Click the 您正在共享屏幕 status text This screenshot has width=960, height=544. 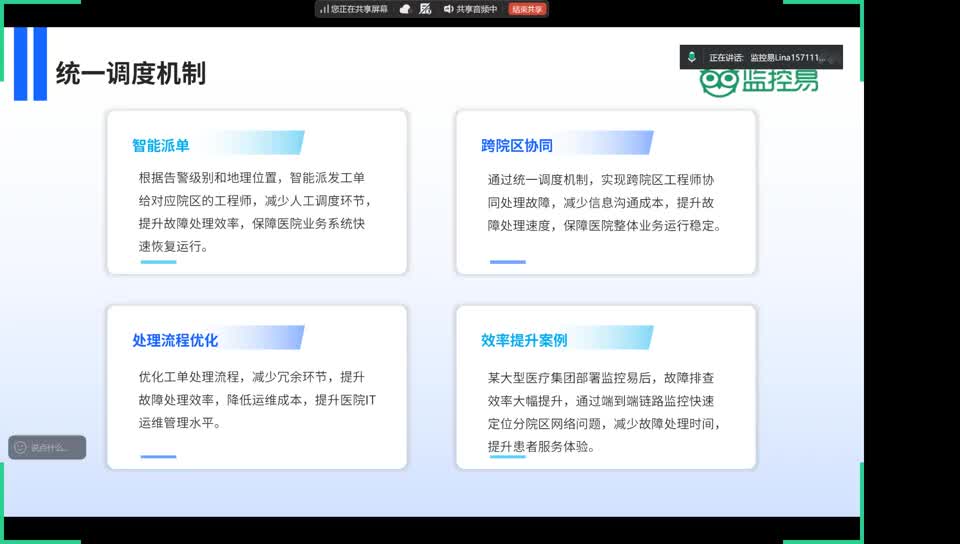pyautogui.click(x=359, y=9)
